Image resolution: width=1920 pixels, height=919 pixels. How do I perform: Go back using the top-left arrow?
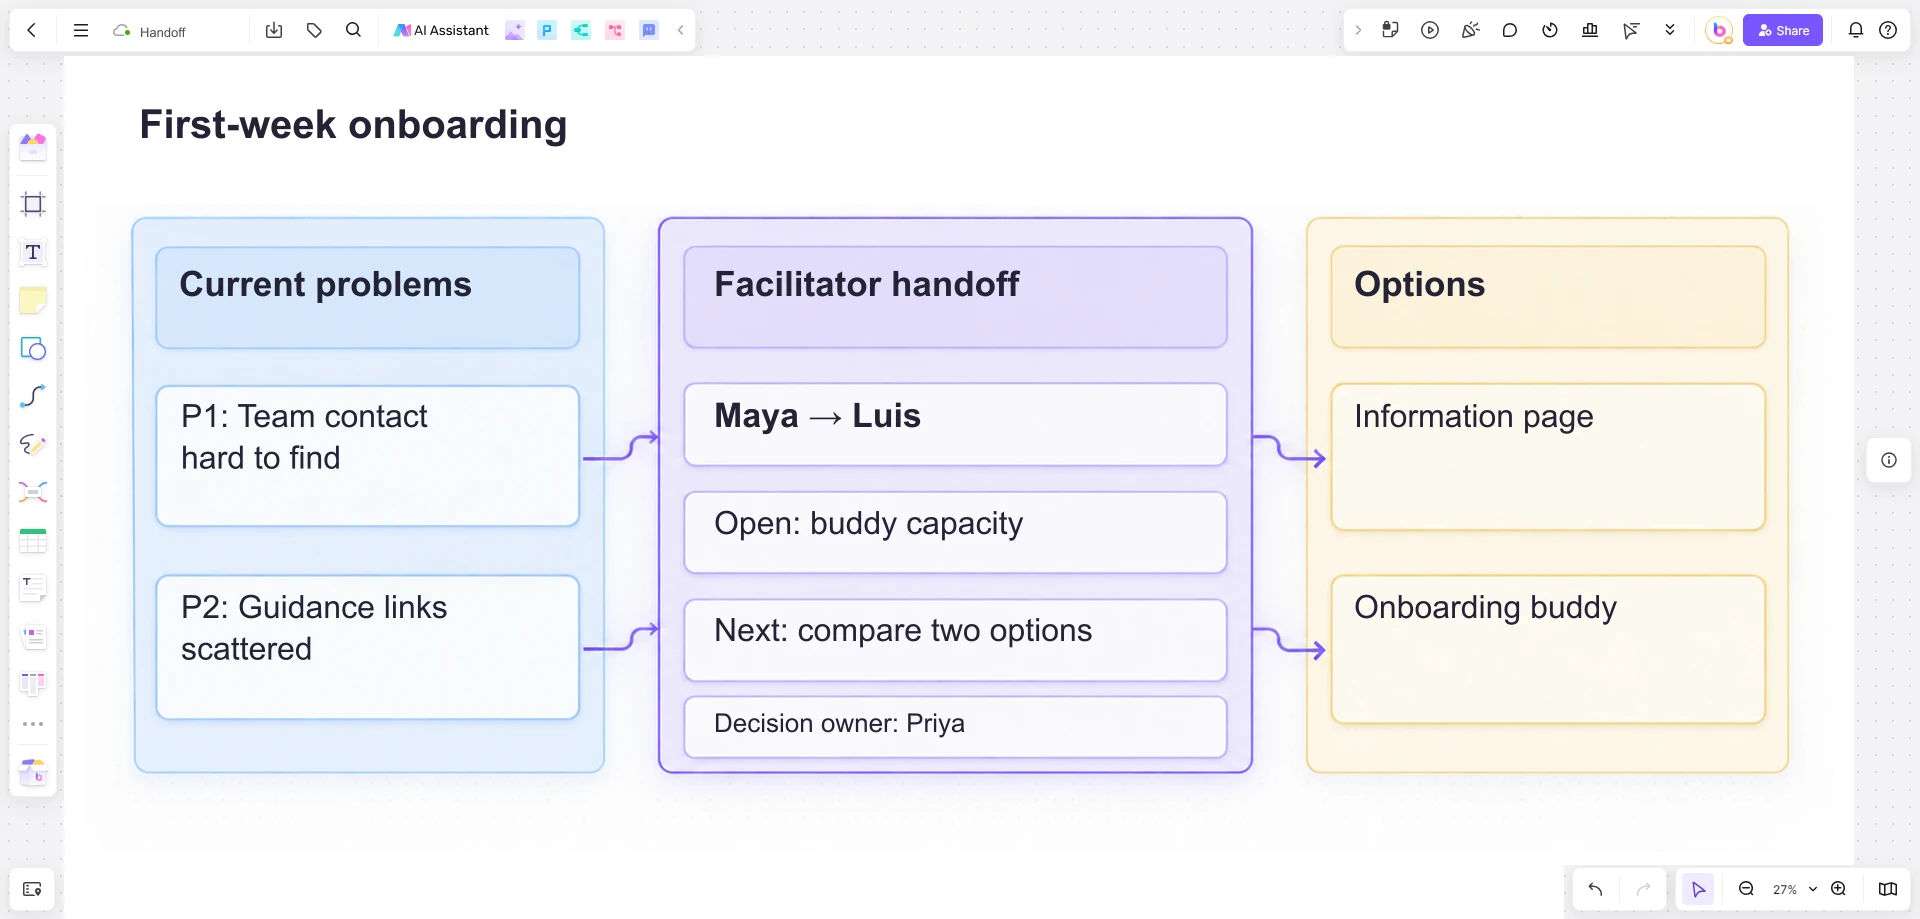pyautogui.click(x=32, y=30)
